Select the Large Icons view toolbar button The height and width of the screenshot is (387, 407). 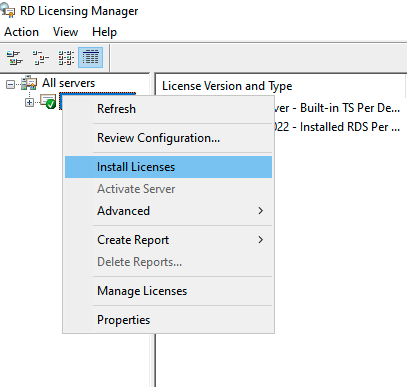[x=15, y=58]
